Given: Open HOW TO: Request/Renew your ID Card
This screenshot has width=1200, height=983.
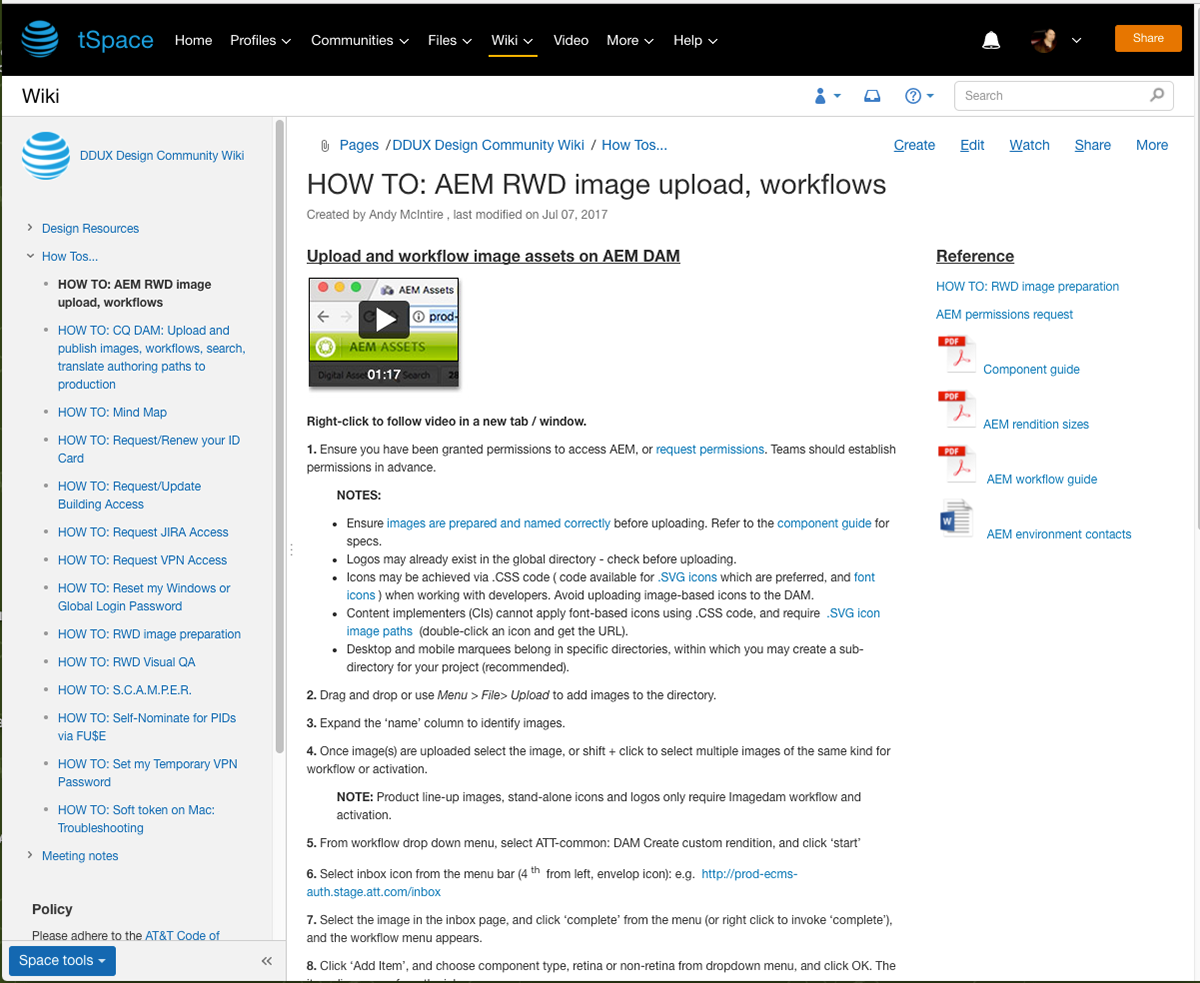Looking at the screenshot, I should click(149, 449).
